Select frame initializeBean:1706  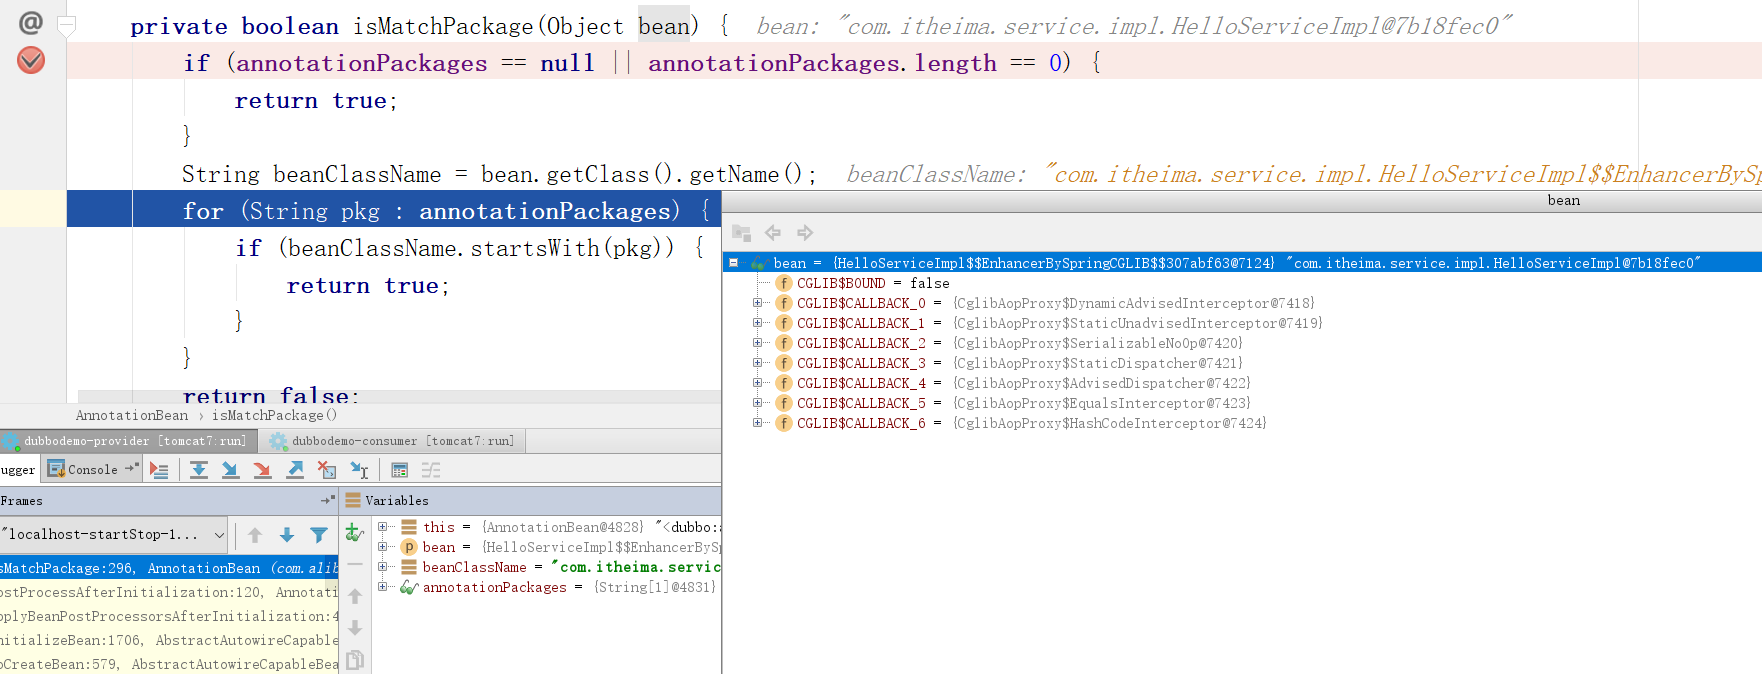click(169, 640)
